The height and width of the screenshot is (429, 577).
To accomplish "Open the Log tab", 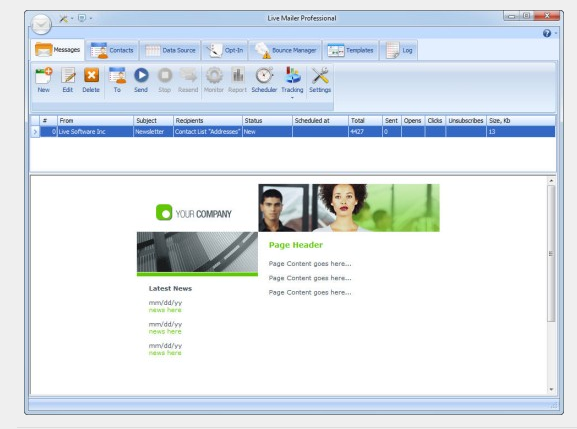I will (399, 50).
